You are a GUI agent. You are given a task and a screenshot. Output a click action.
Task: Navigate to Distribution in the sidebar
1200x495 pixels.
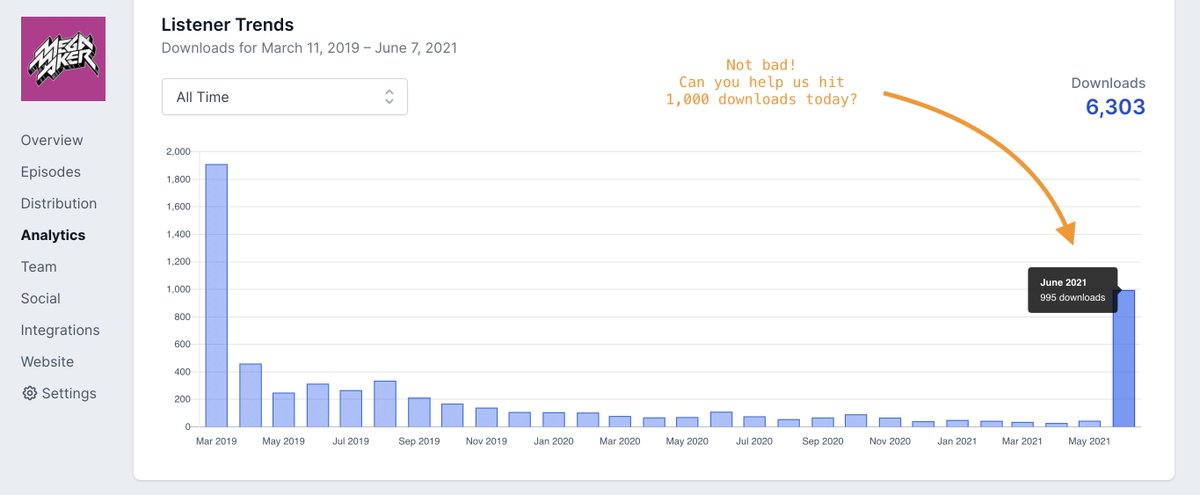click(x=59, y=203)
